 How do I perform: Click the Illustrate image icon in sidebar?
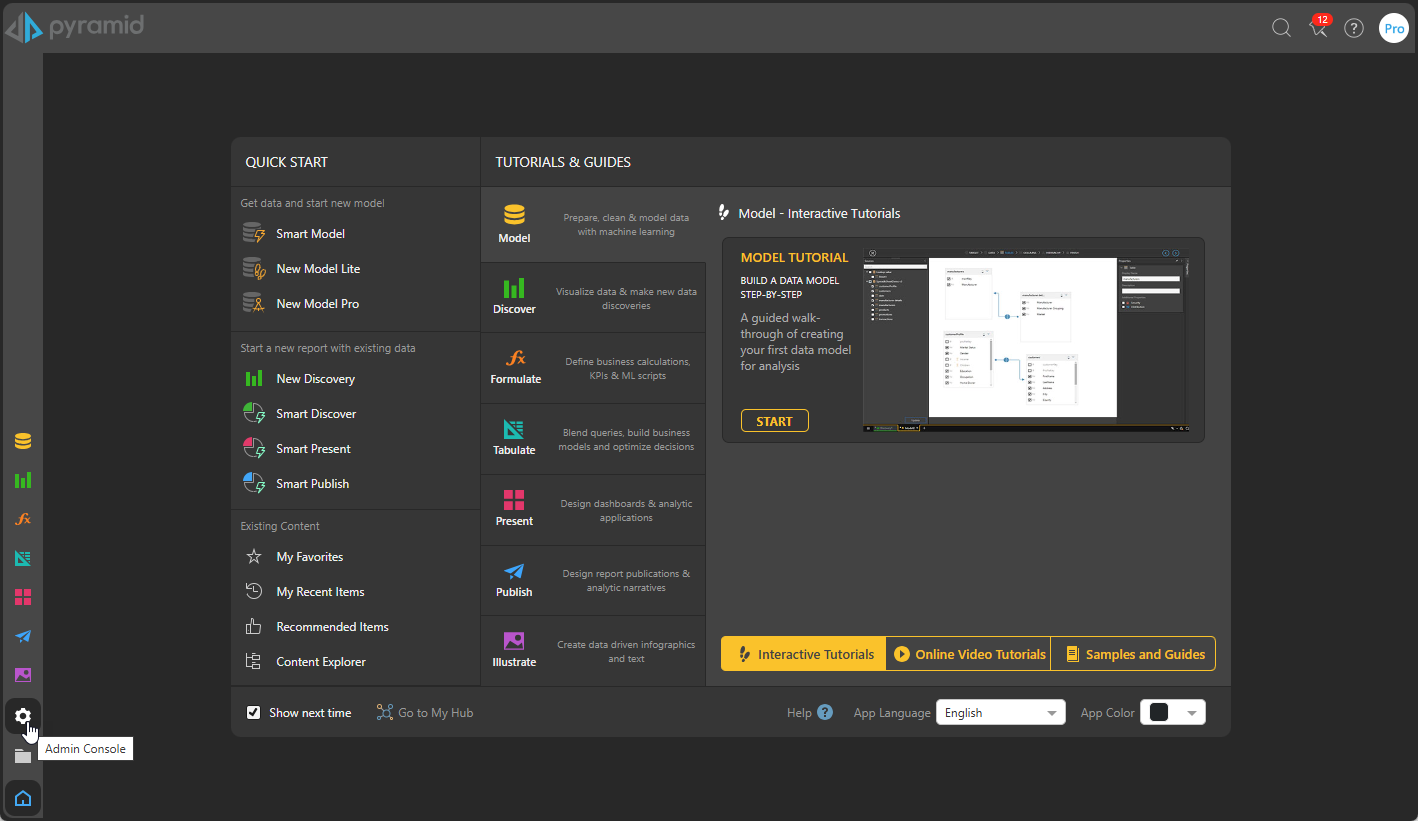click(23, 675)
